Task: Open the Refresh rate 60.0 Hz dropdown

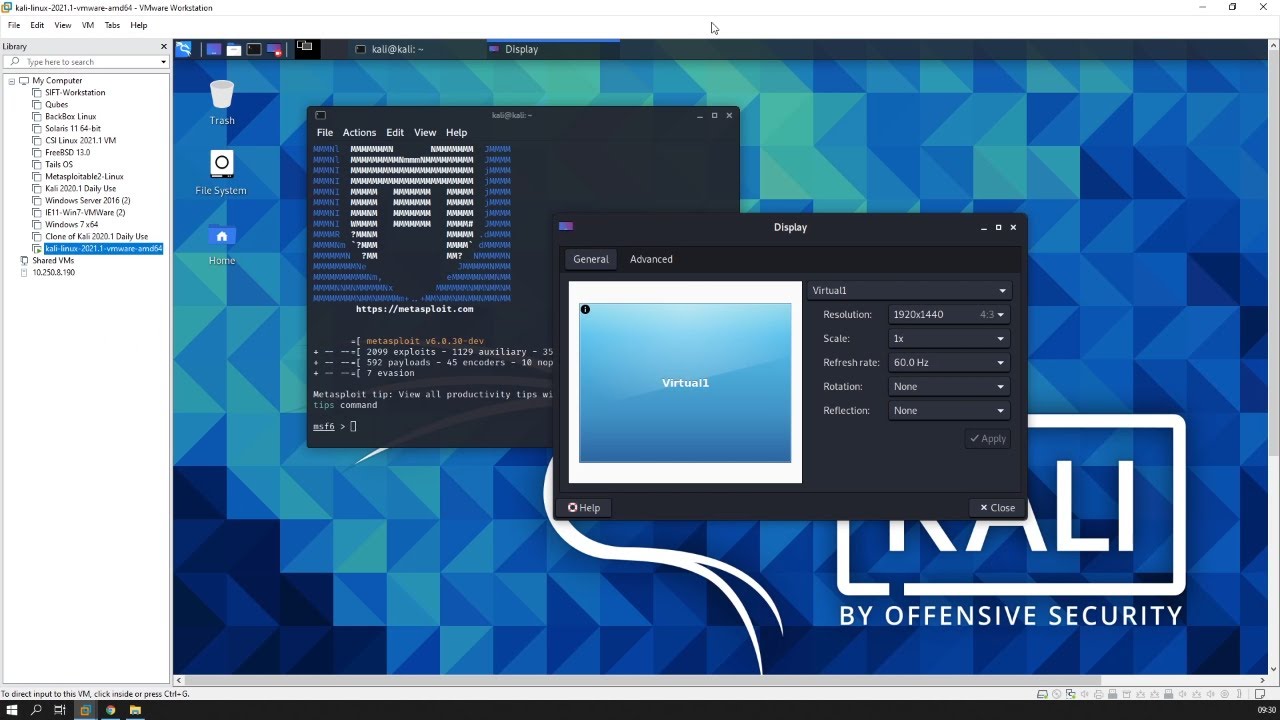Action: click(948, 362)
